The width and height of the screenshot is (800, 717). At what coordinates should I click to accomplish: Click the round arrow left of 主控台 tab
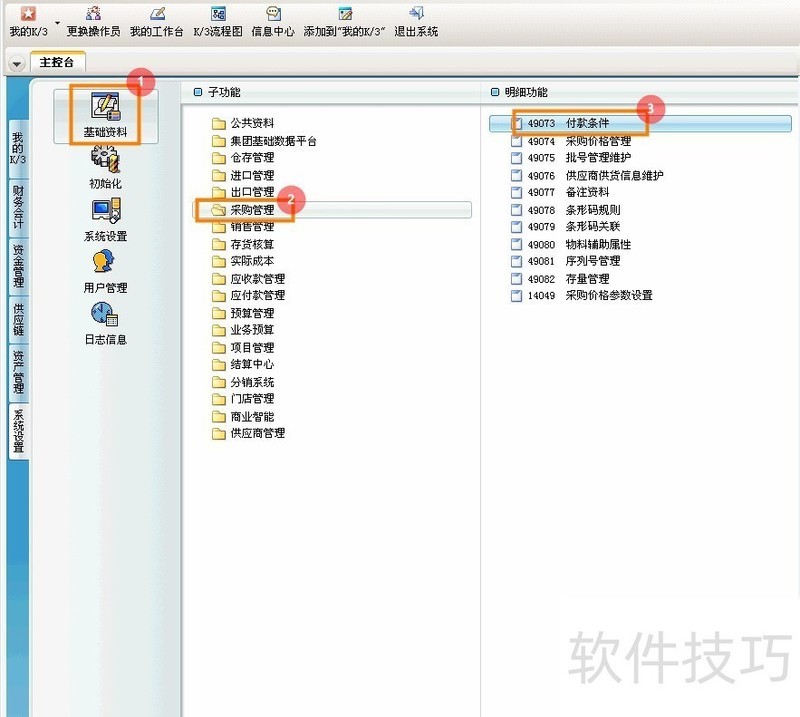pyautogui.click(x=17, y=63)
